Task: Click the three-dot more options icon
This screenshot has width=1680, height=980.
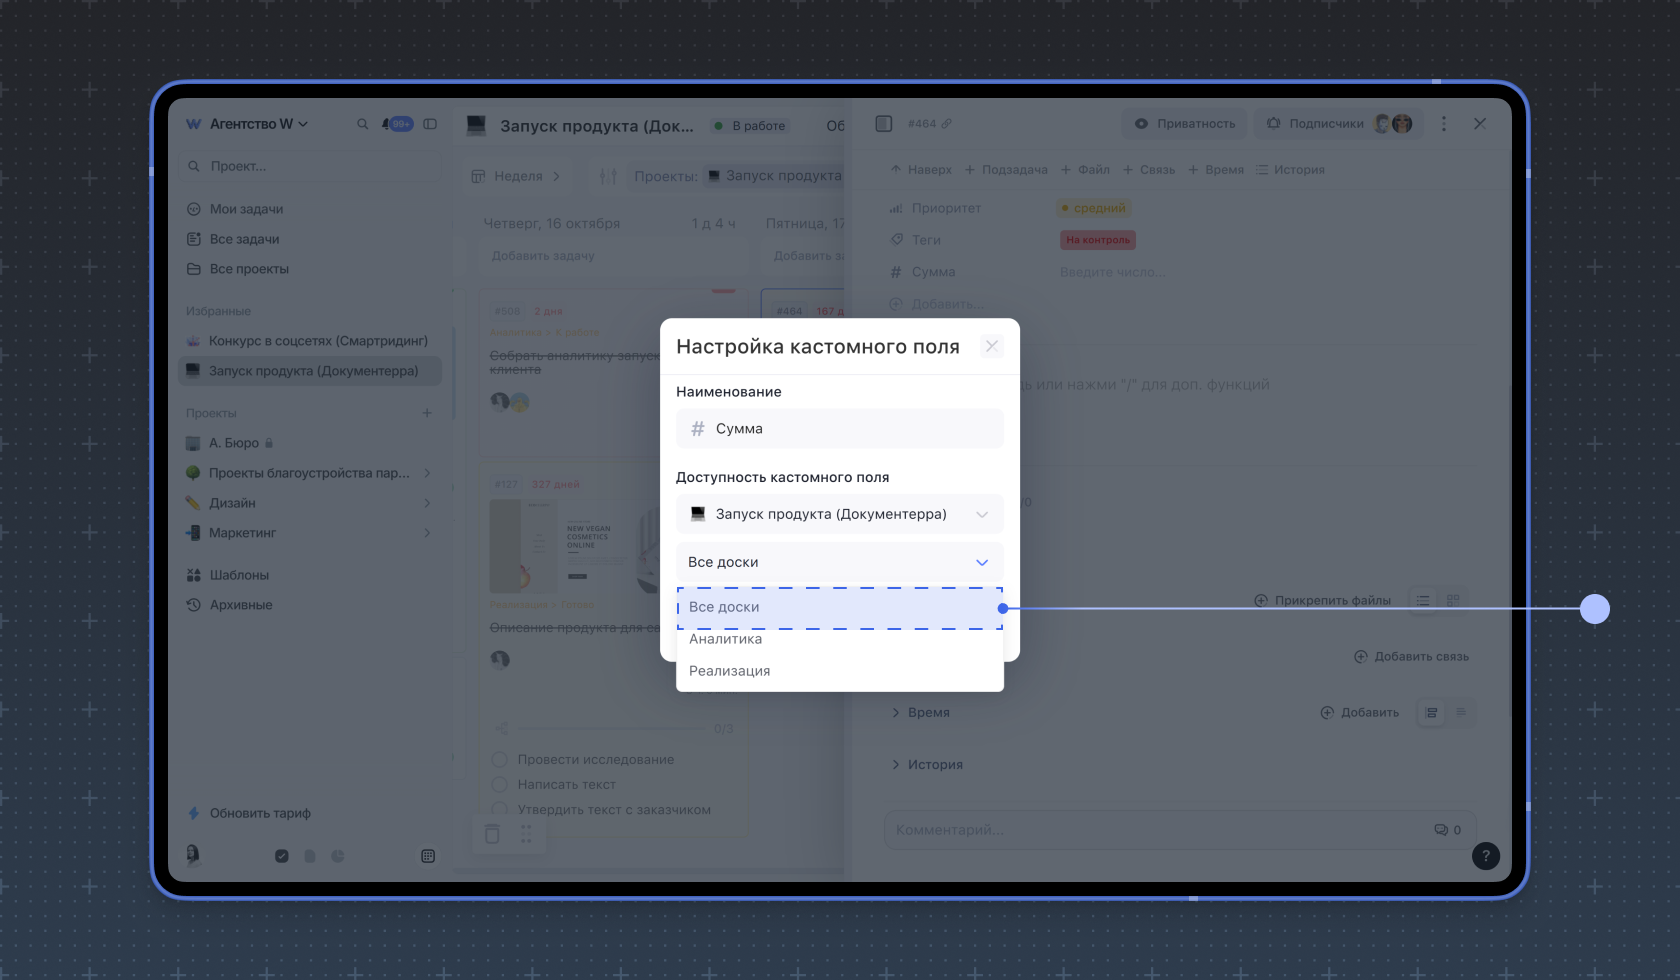Action: point(1443,124)
